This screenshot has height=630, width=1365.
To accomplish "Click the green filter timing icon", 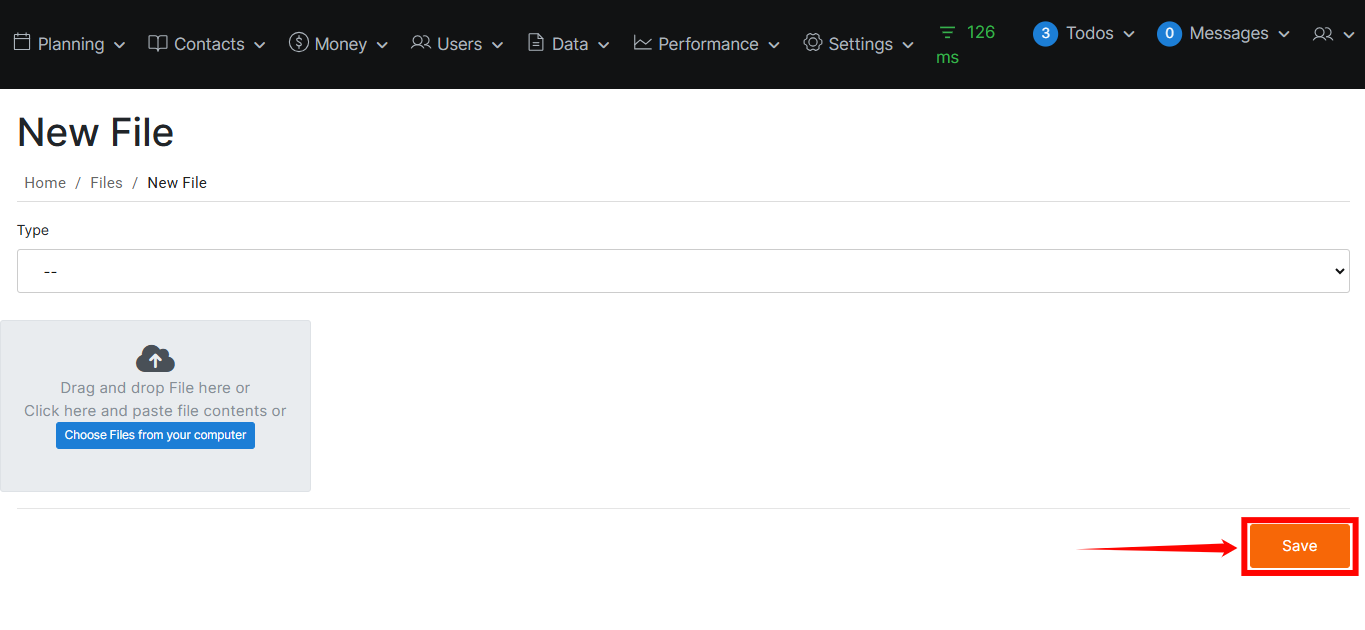I will coord(947,33).
